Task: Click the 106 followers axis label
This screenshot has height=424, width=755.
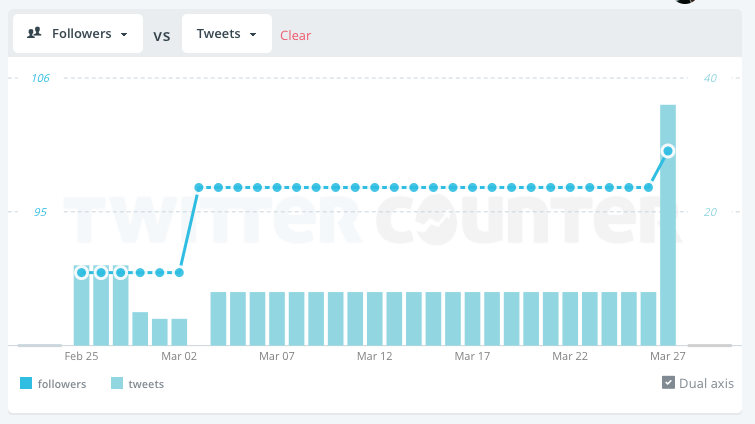Action: point(41,78)
